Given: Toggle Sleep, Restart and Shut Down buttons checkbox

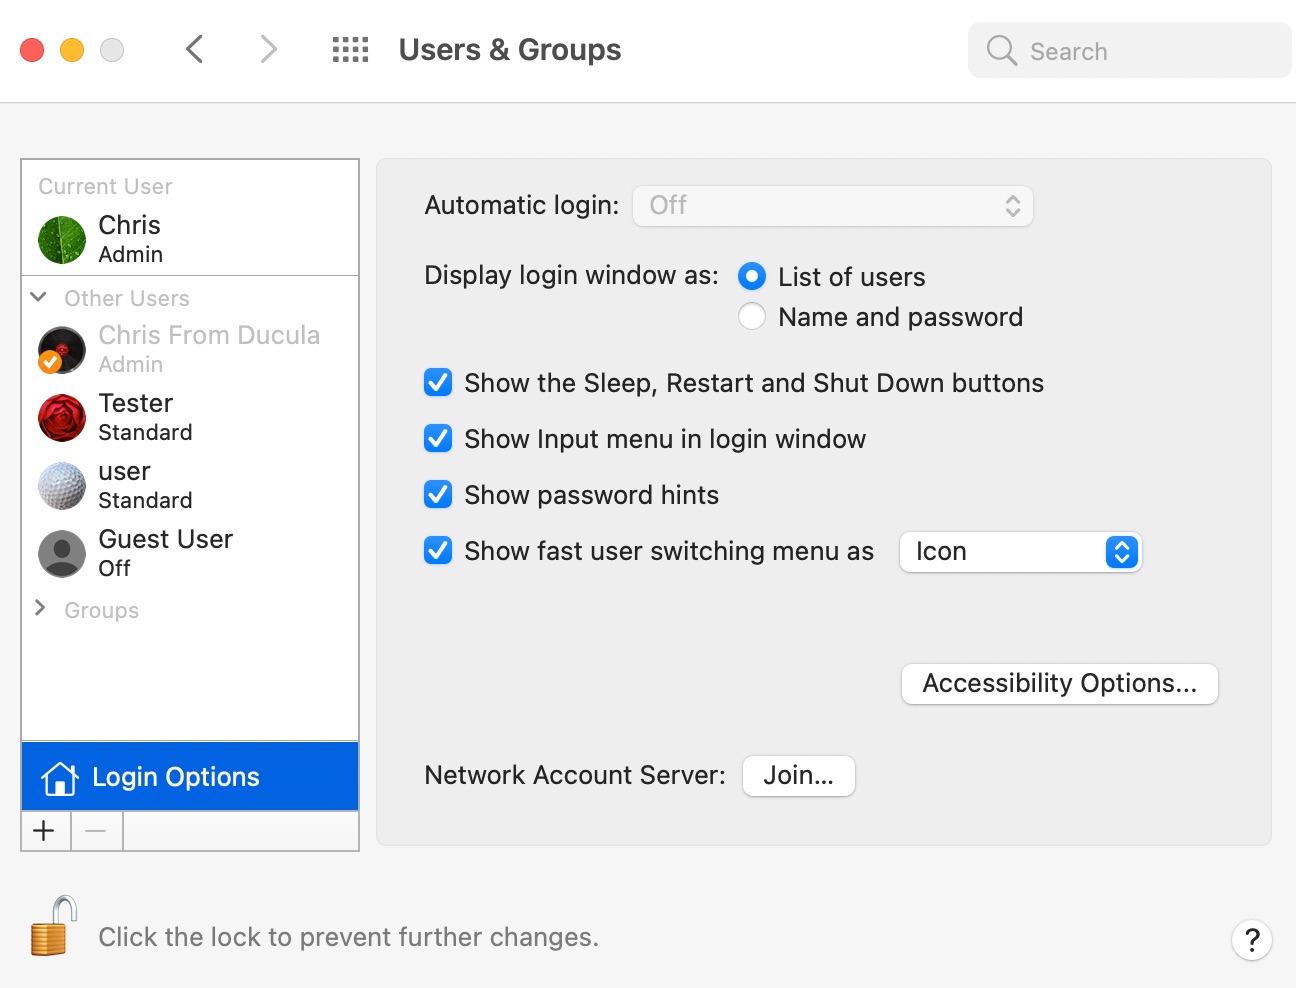Looking at the screenshot, I should [438, 383].
